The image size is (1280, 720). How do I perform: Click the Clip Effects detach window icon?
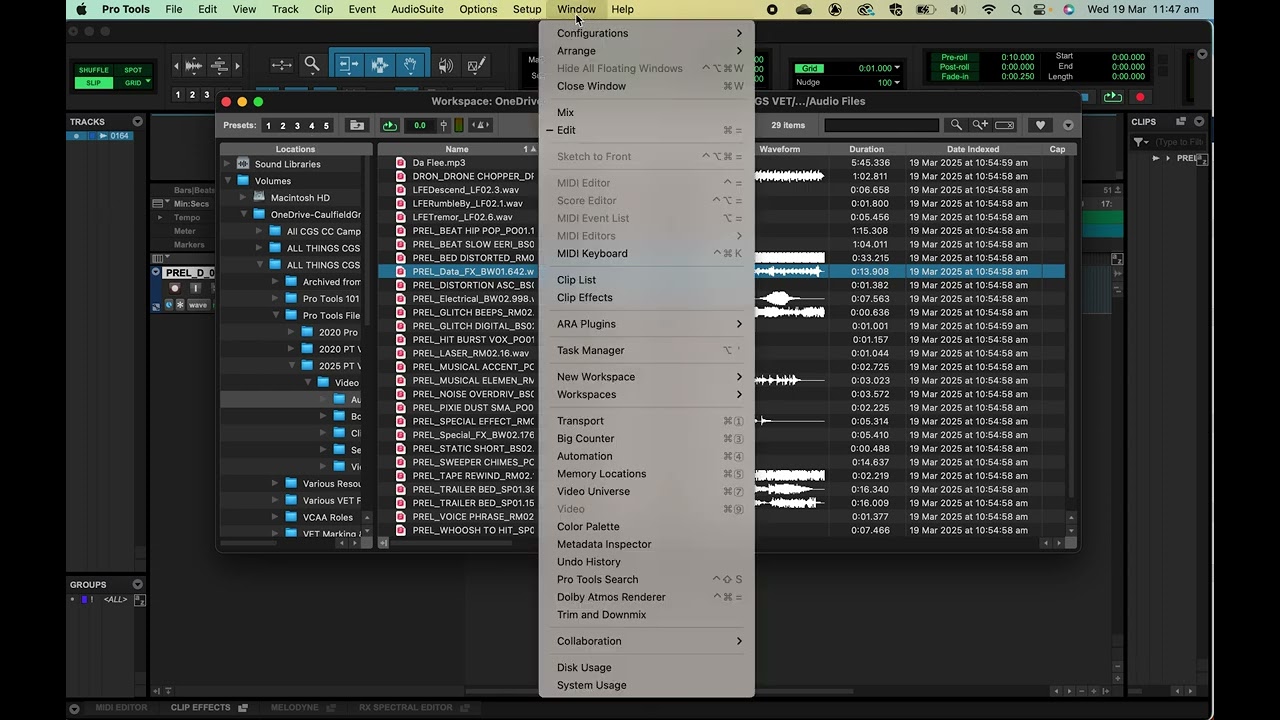[243, 708]
